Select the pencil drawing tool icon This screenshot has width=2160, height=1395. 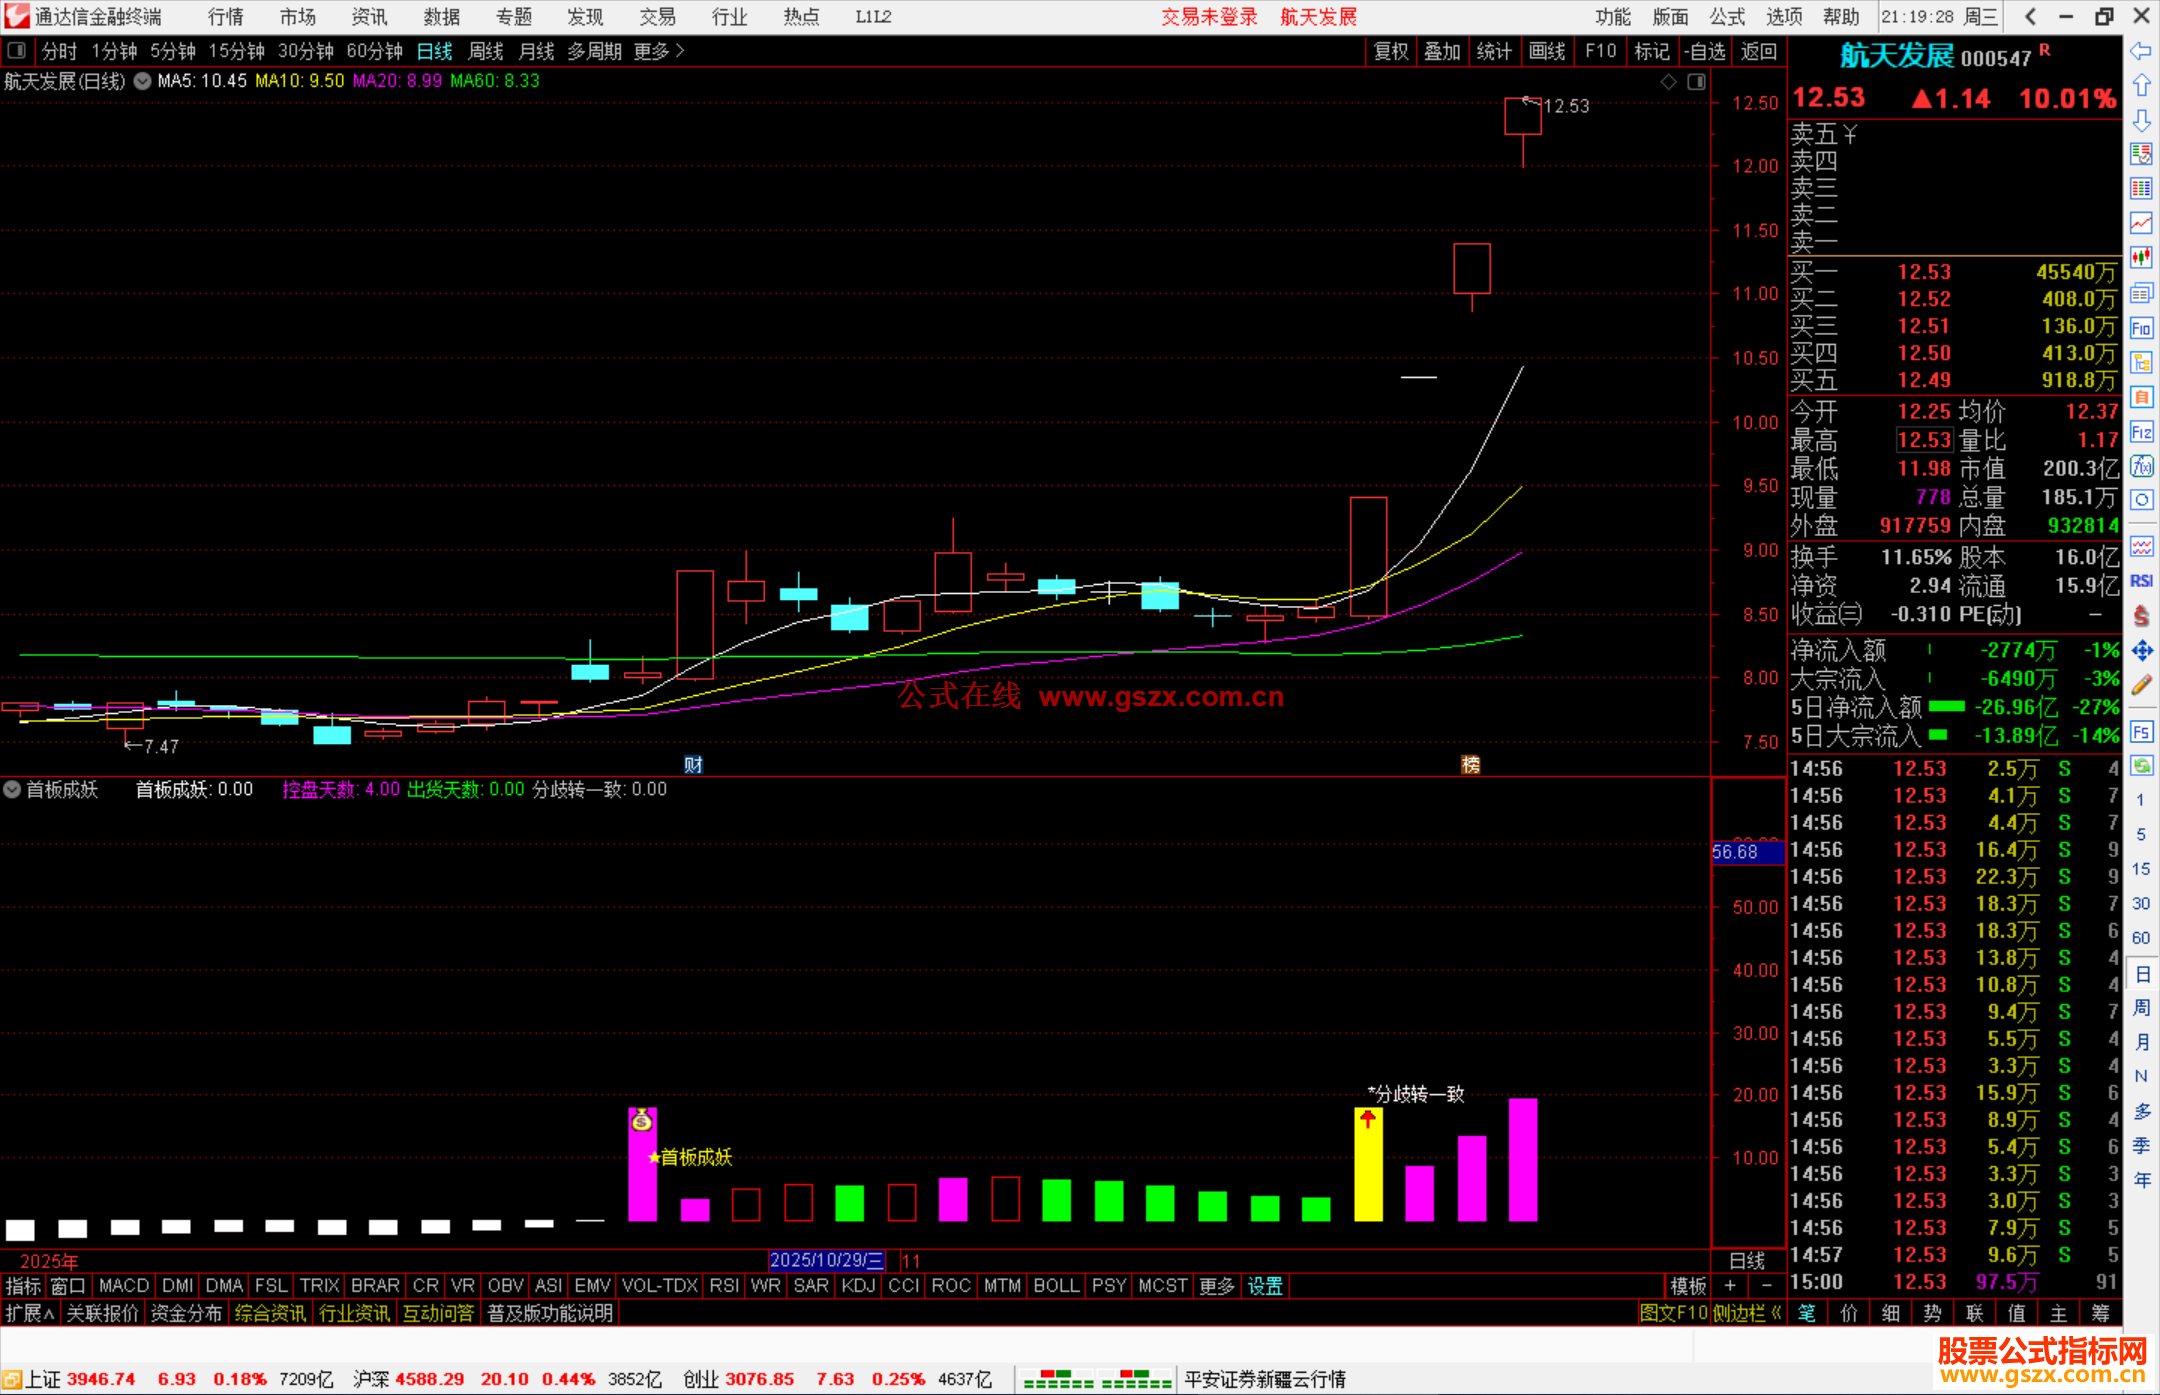pyautogui.click(x=2141, y=686)
